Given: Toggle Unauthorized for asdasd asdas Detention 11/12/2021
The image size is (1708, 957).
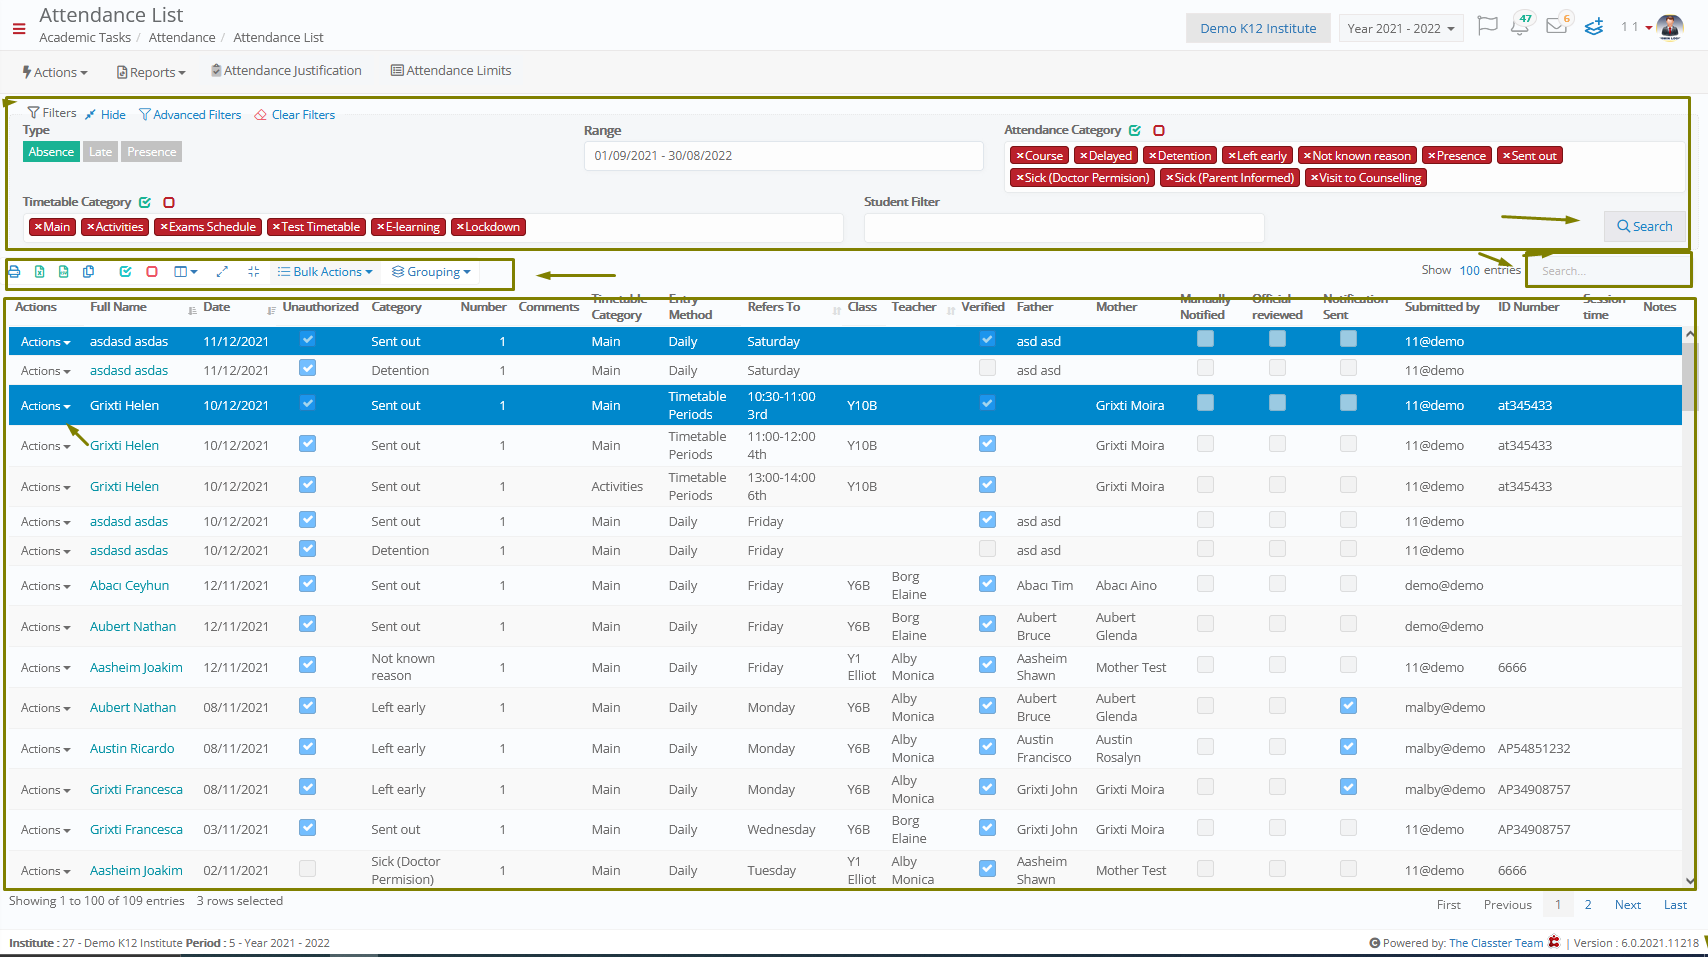Looking at the screenshot, I should pyautogui.click(x=308, y=369).
